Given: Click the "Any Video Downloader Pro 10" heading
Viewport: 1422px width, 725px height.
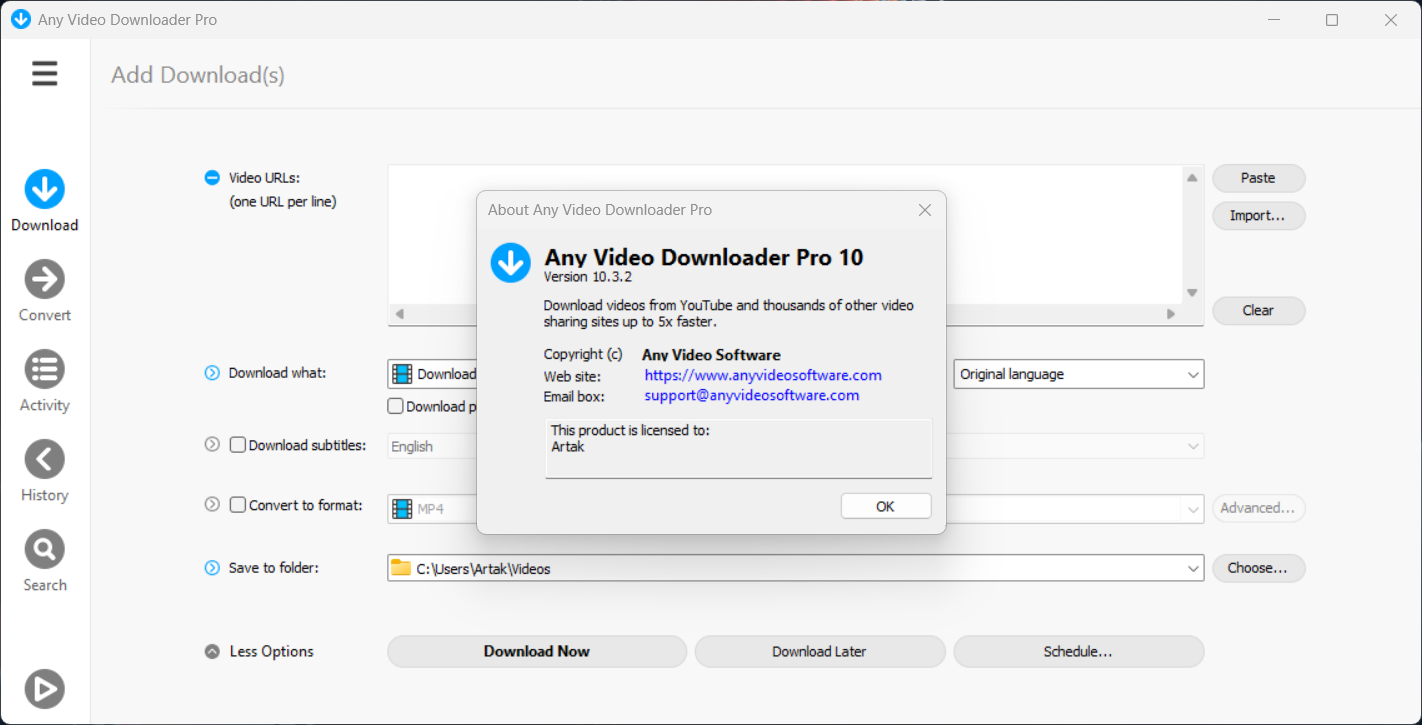Looking at the screenshot, I should [x=704, y=257].
